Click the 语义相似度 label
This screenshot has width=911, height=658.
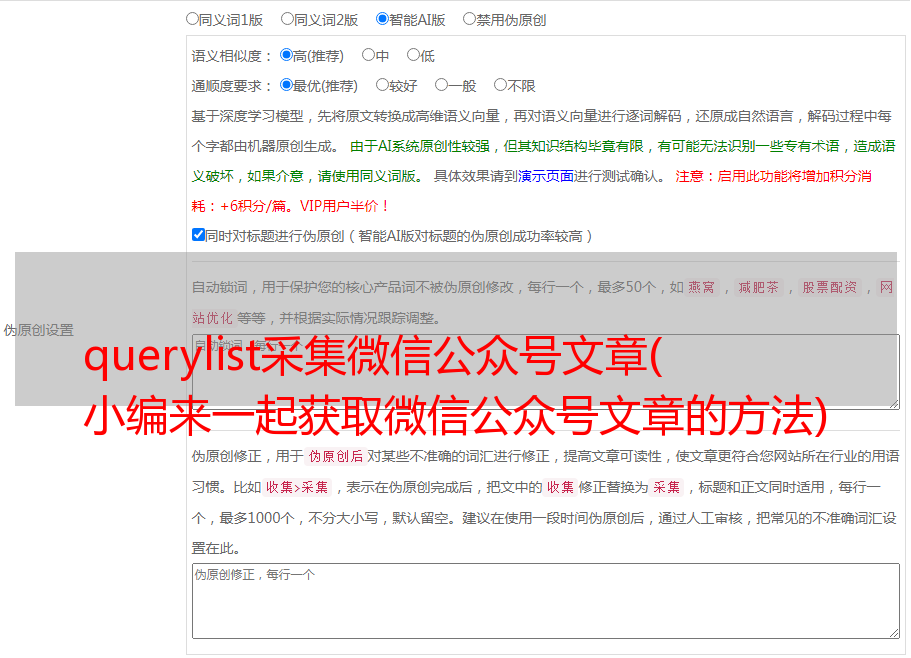coord(232,56)
